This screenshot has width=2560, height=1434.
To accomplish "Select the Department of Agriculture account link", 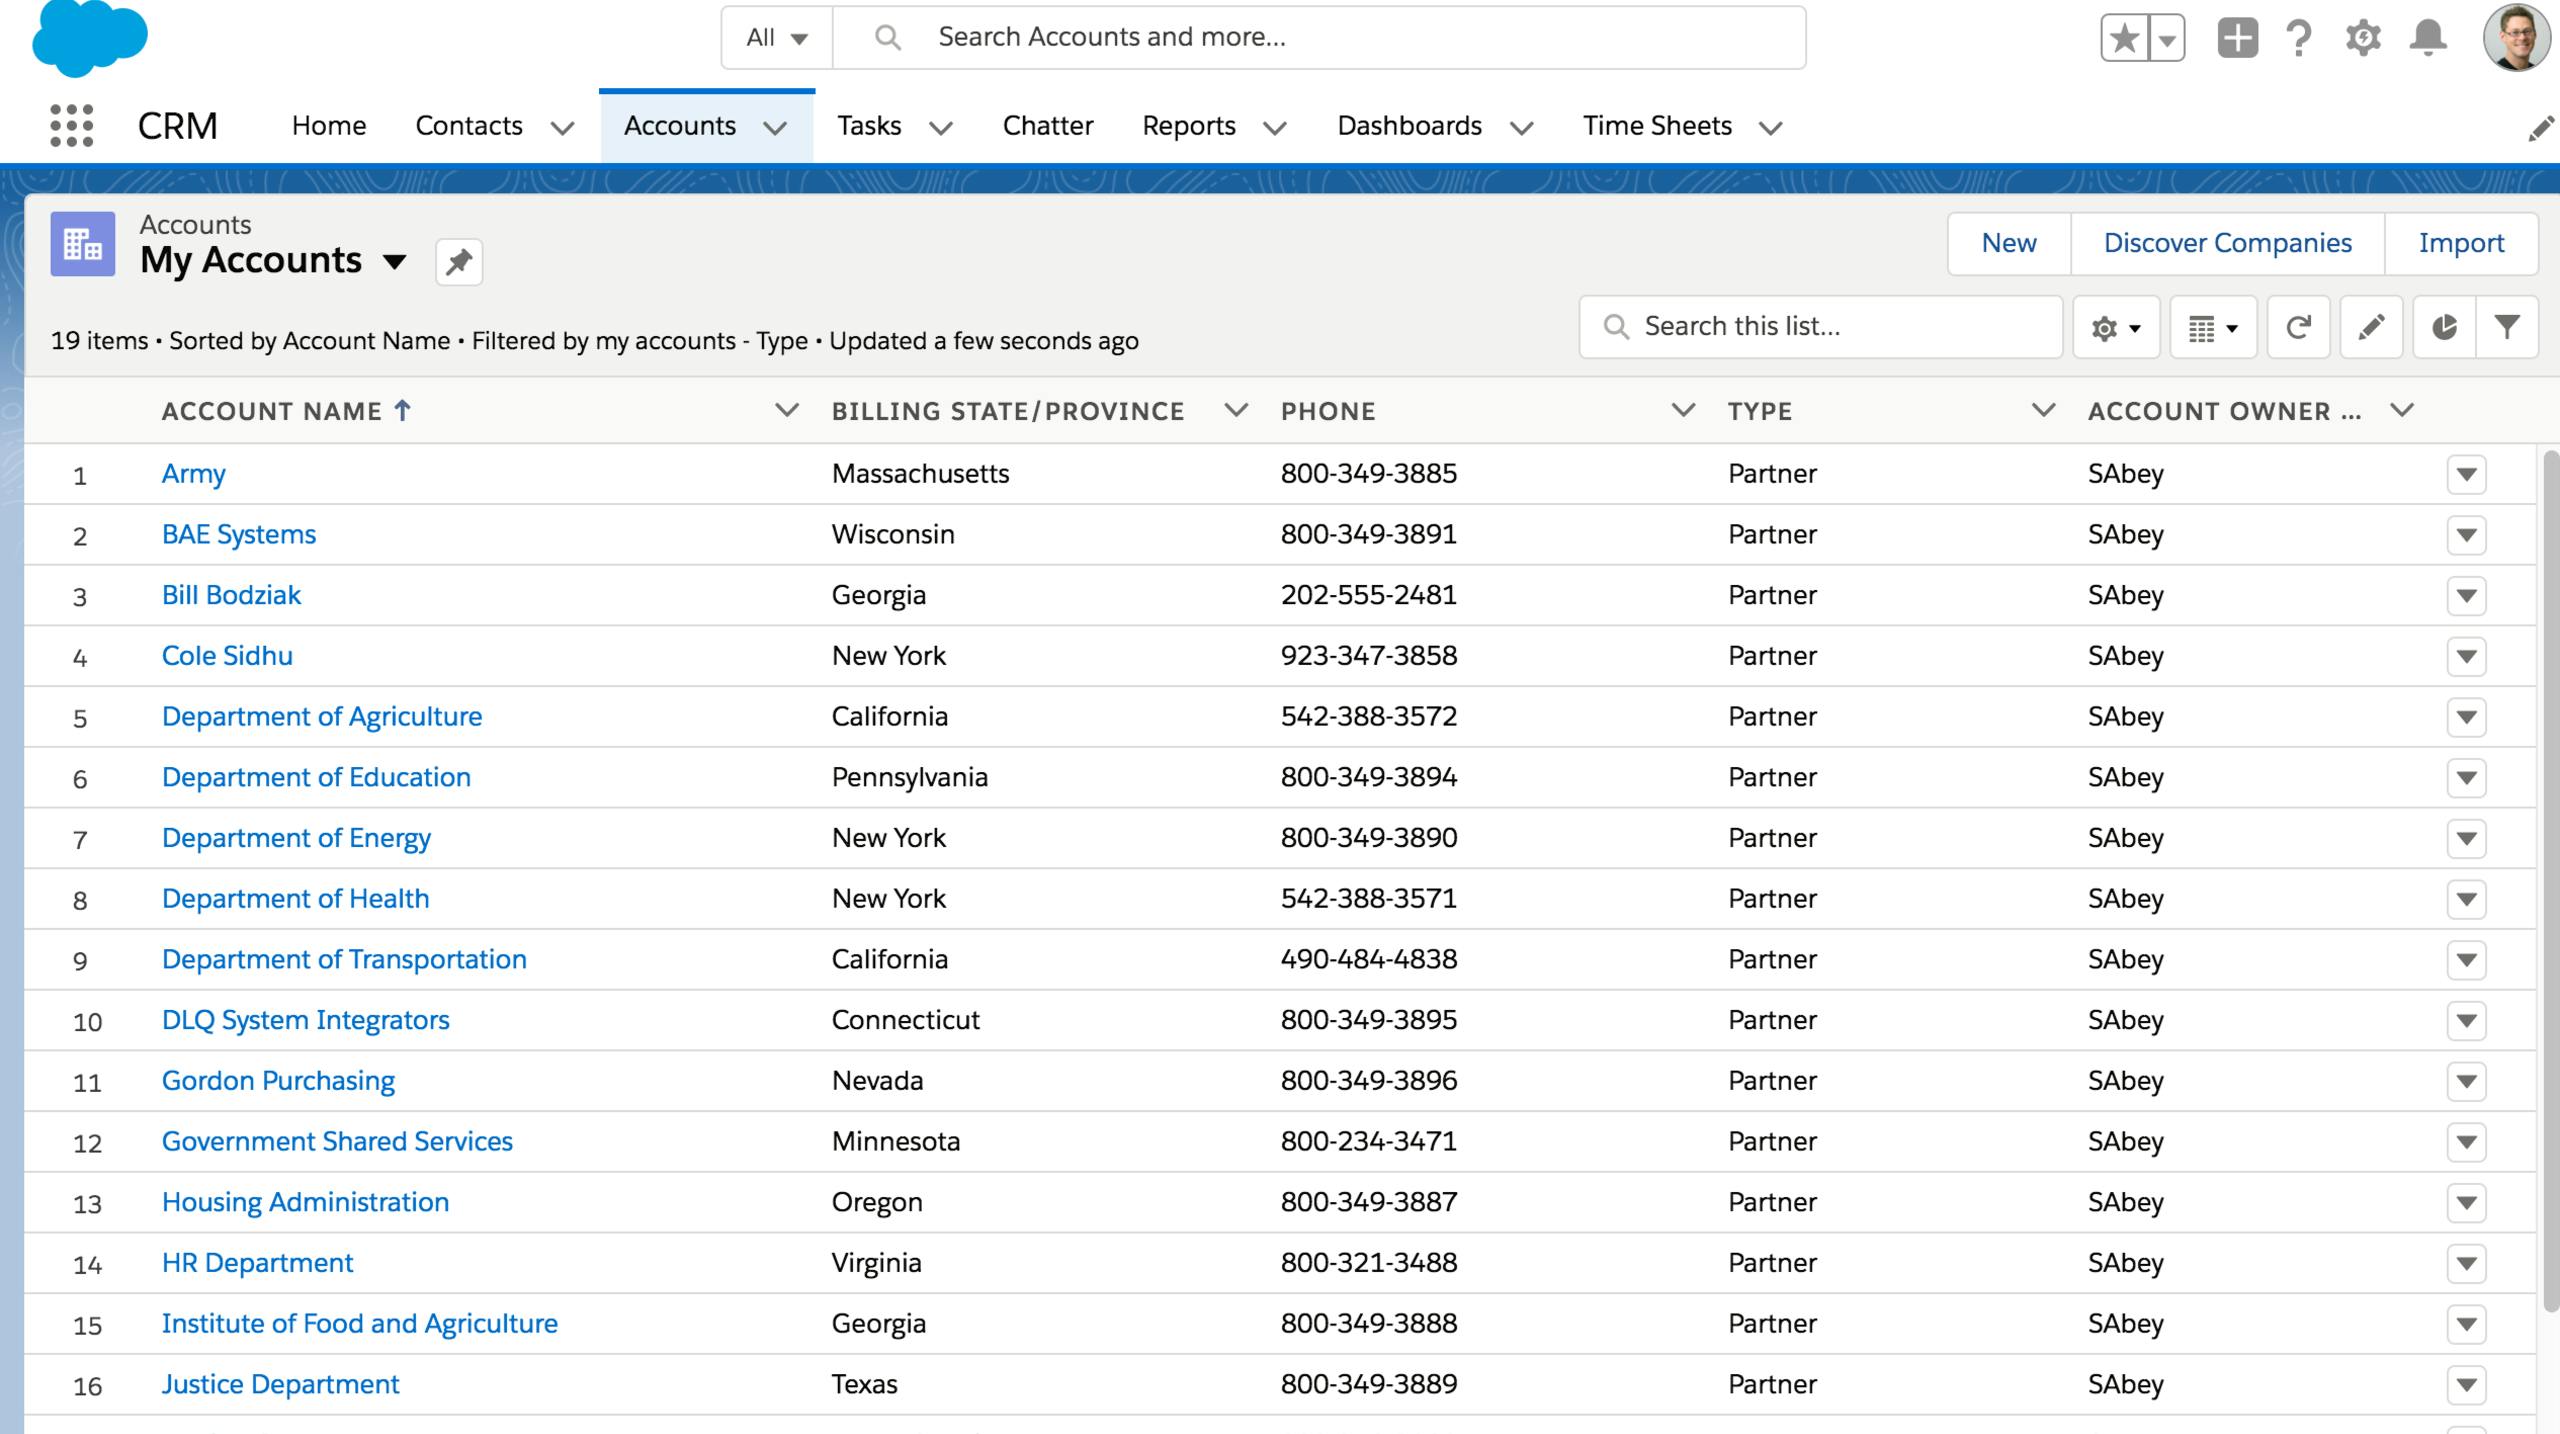I will coord(322,715).
